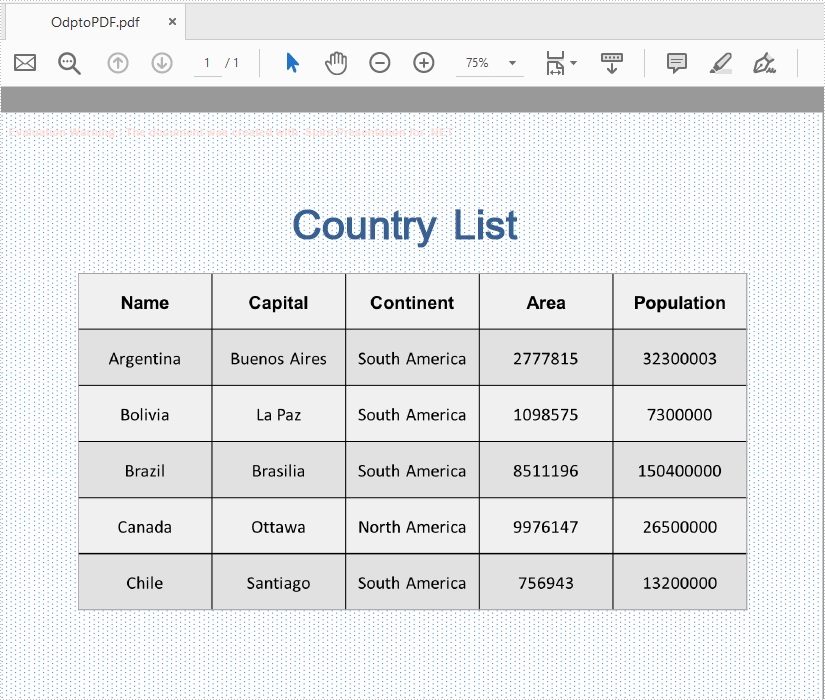
Task: Click the Area column header
Action: (546, 302)
